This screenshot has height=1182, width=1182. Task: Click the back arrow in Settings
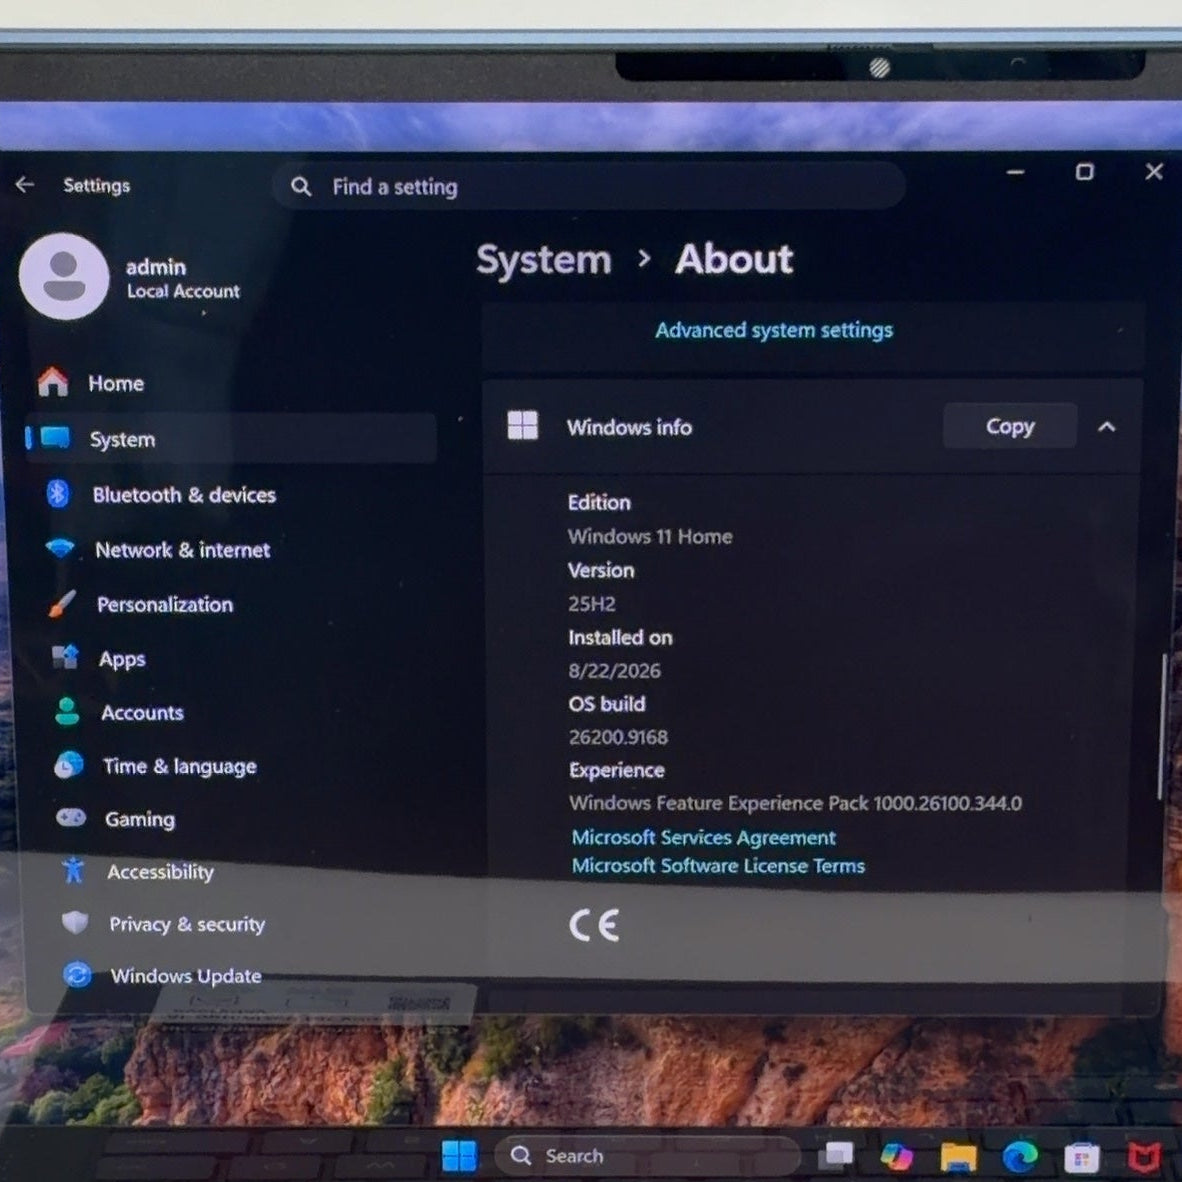click(x=25, y=185)
